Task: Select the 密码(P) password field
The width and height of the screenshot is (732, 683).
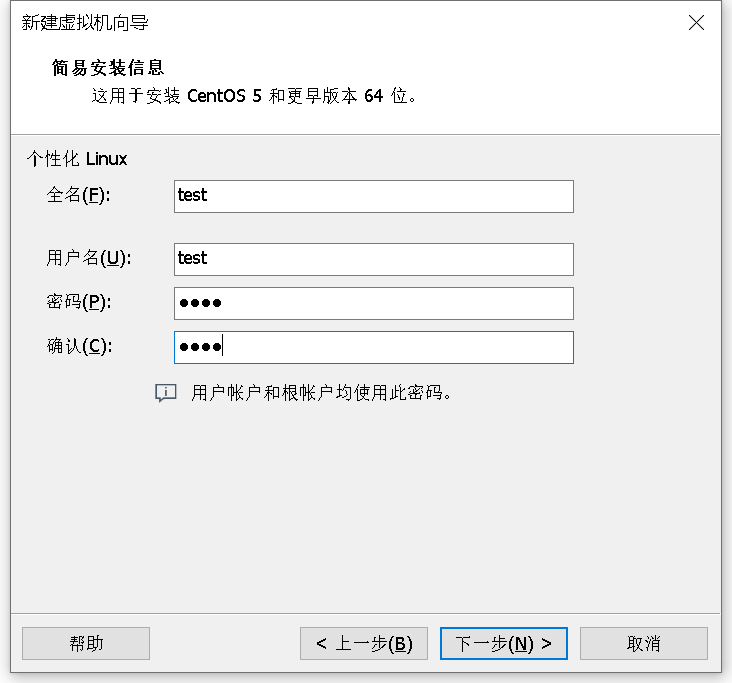Action: coord(373,303)
